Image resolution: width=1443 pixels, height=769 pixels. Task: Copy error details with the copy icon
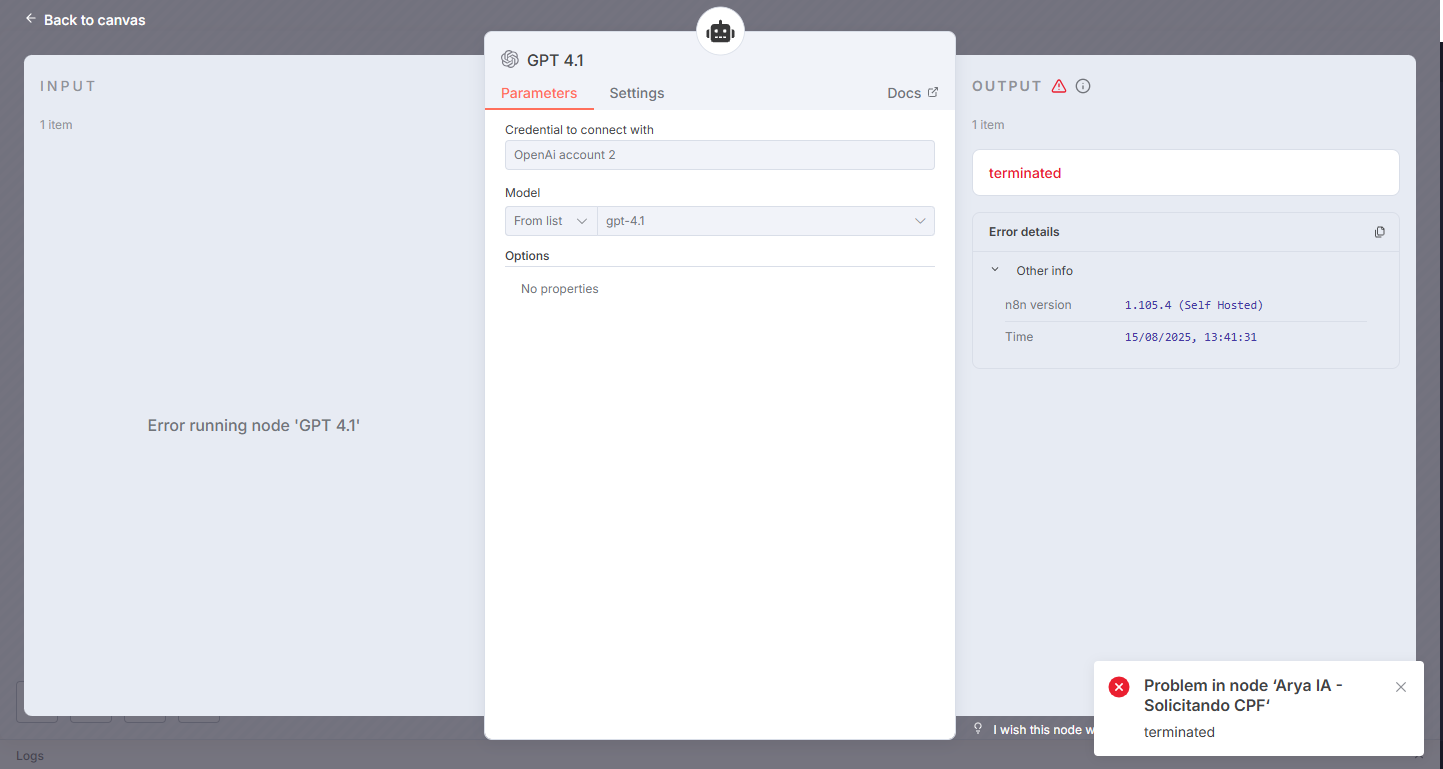(x=1380, y=232)
